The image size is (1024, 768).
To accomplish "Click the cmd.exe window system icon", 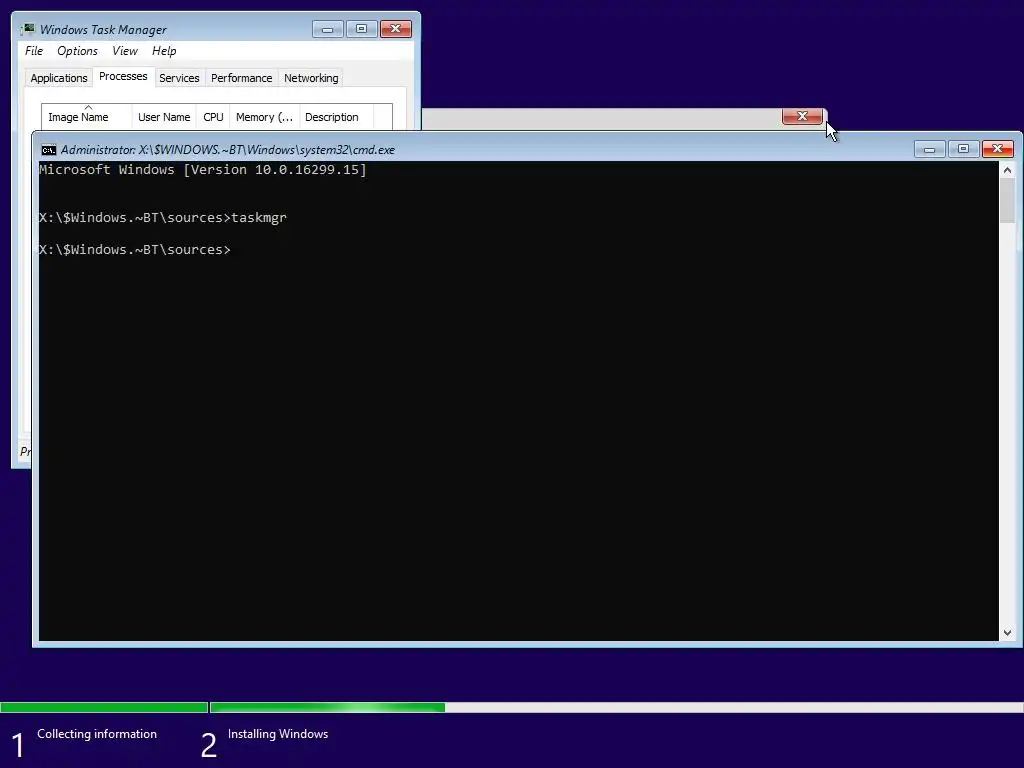I will click(49, 150).
